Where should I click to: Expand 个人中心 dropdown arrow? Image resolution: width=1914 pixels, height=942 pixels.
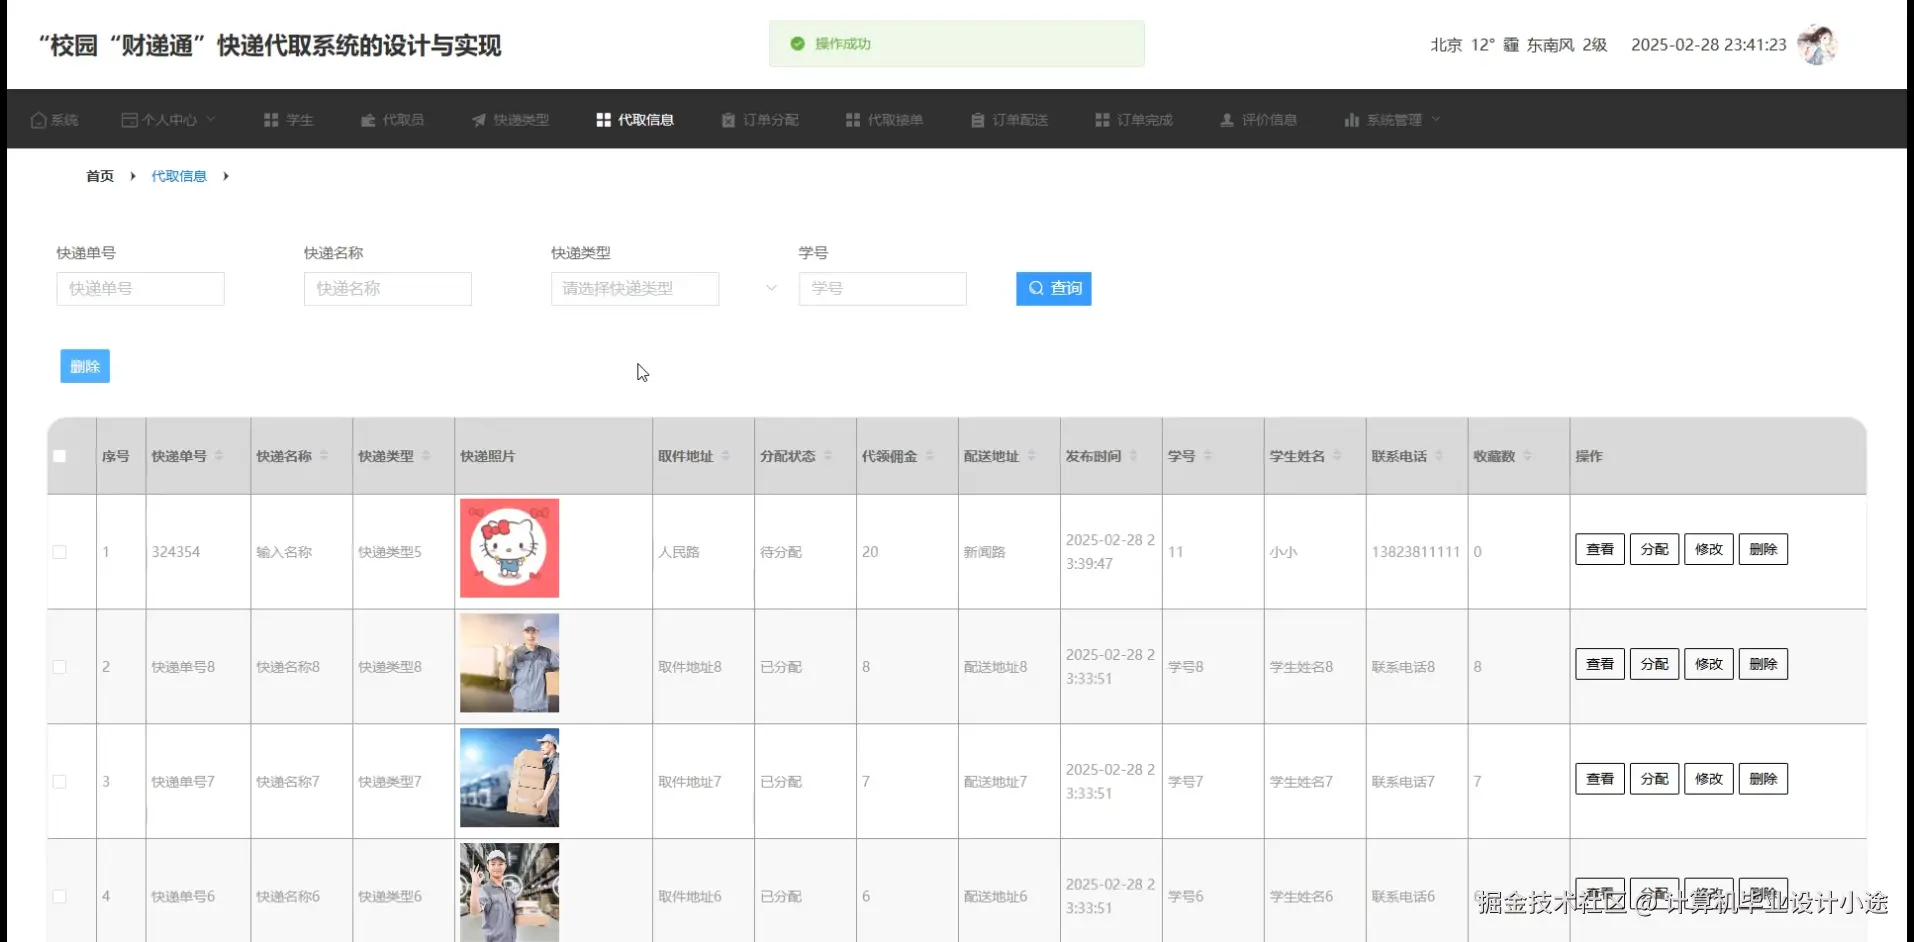(x=211, y=119)
